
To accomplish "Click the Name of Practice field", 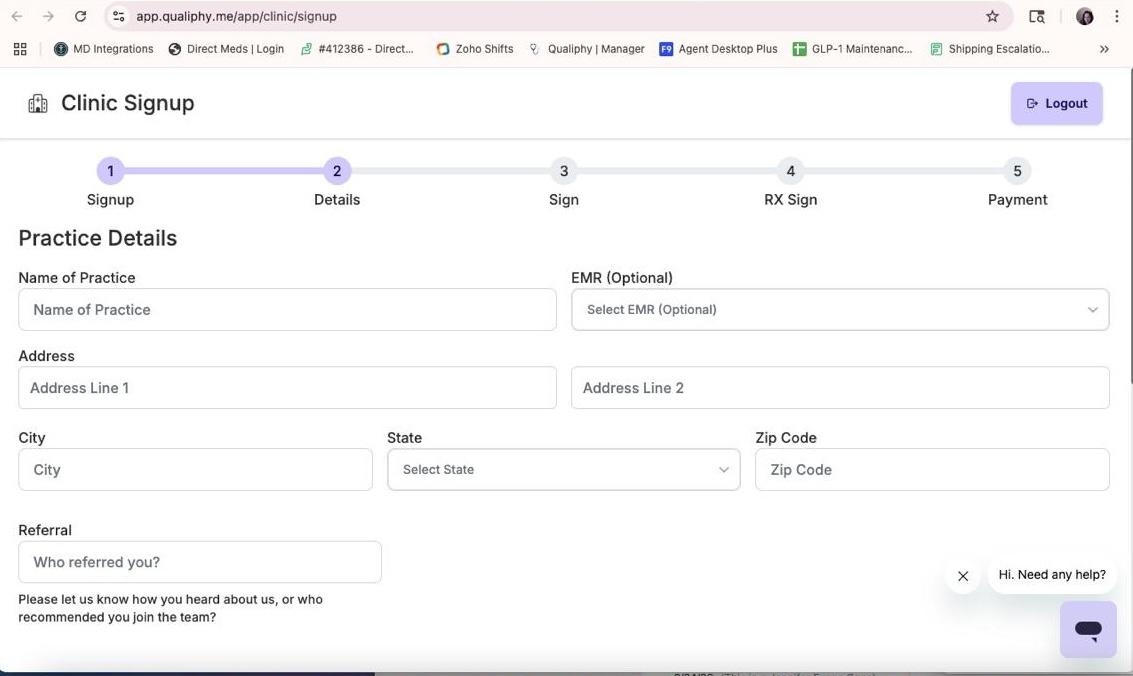I will pyautogui.click(x=288, y=310).
